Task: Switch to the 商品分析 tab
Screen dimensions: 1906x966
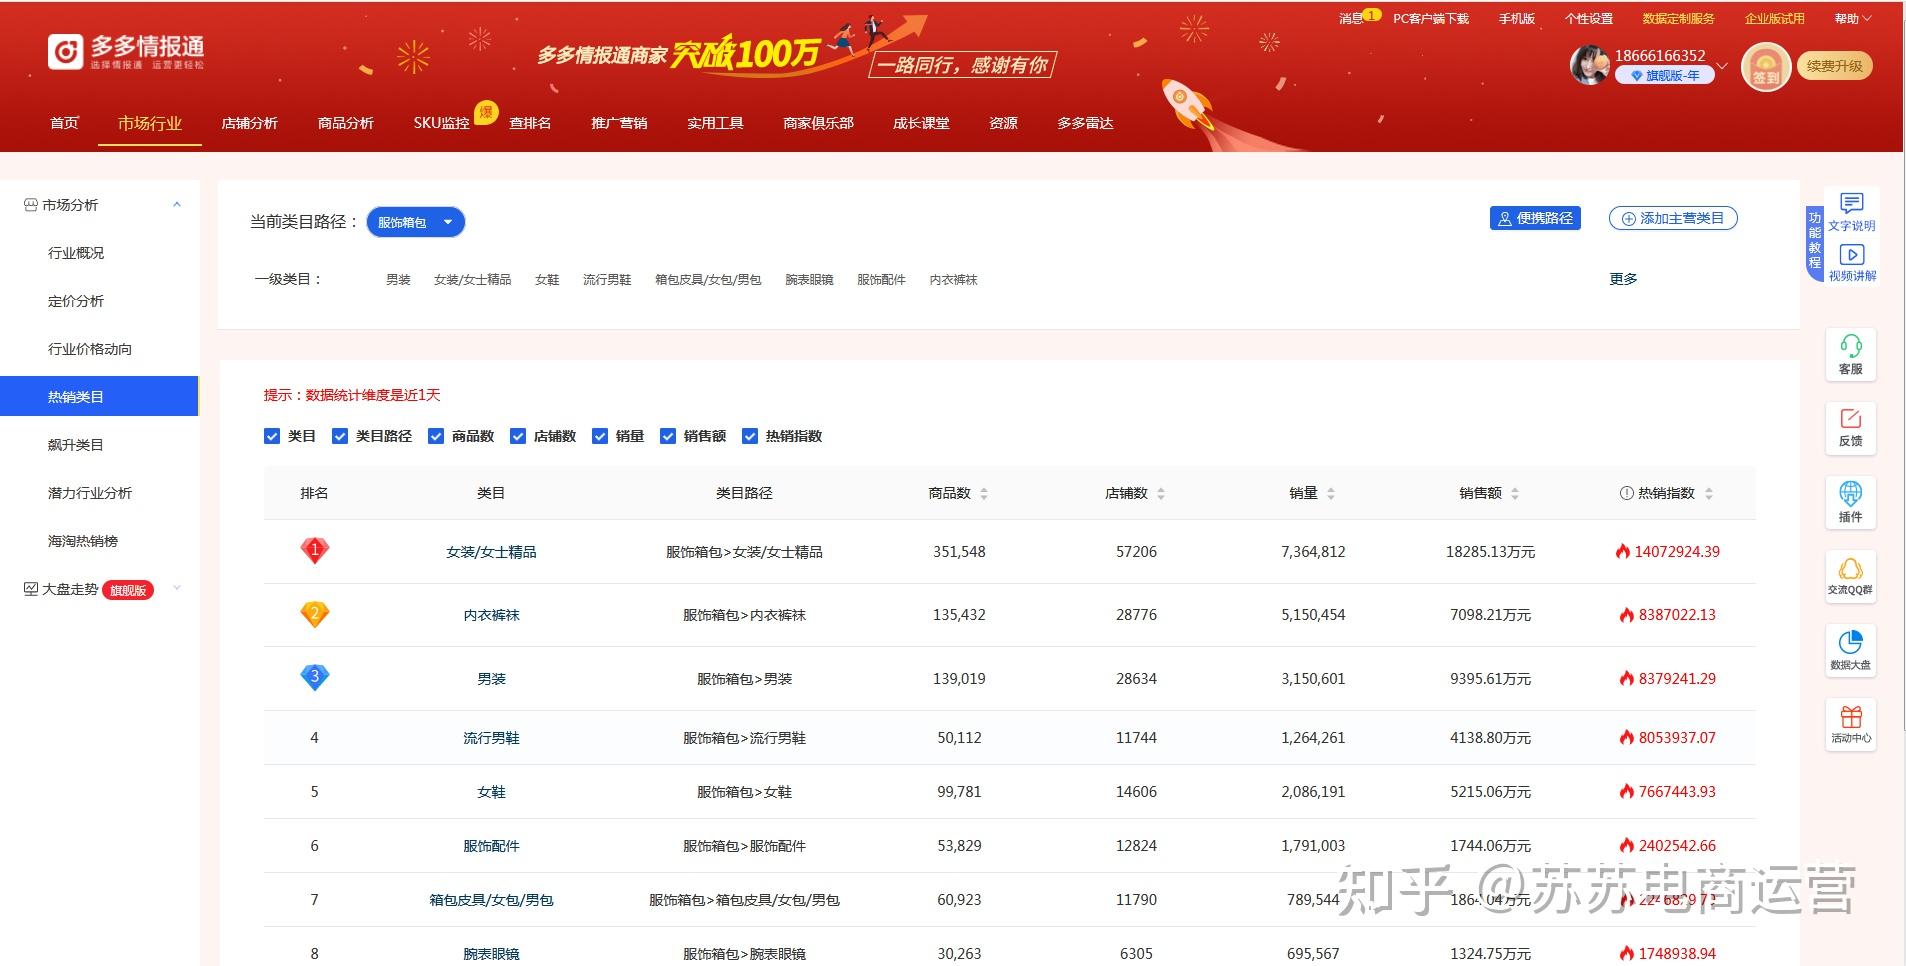Action: (x=345, y=123)
